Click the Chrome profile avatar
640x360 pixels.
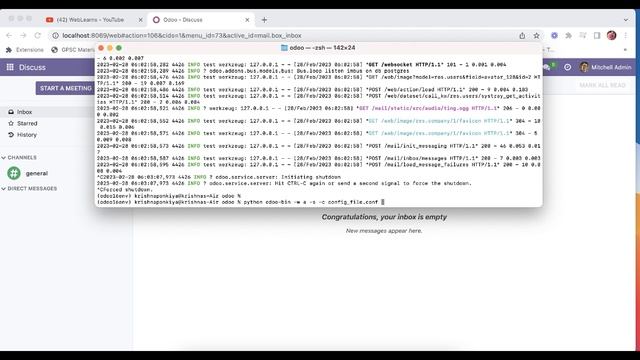tap(611, 36)
